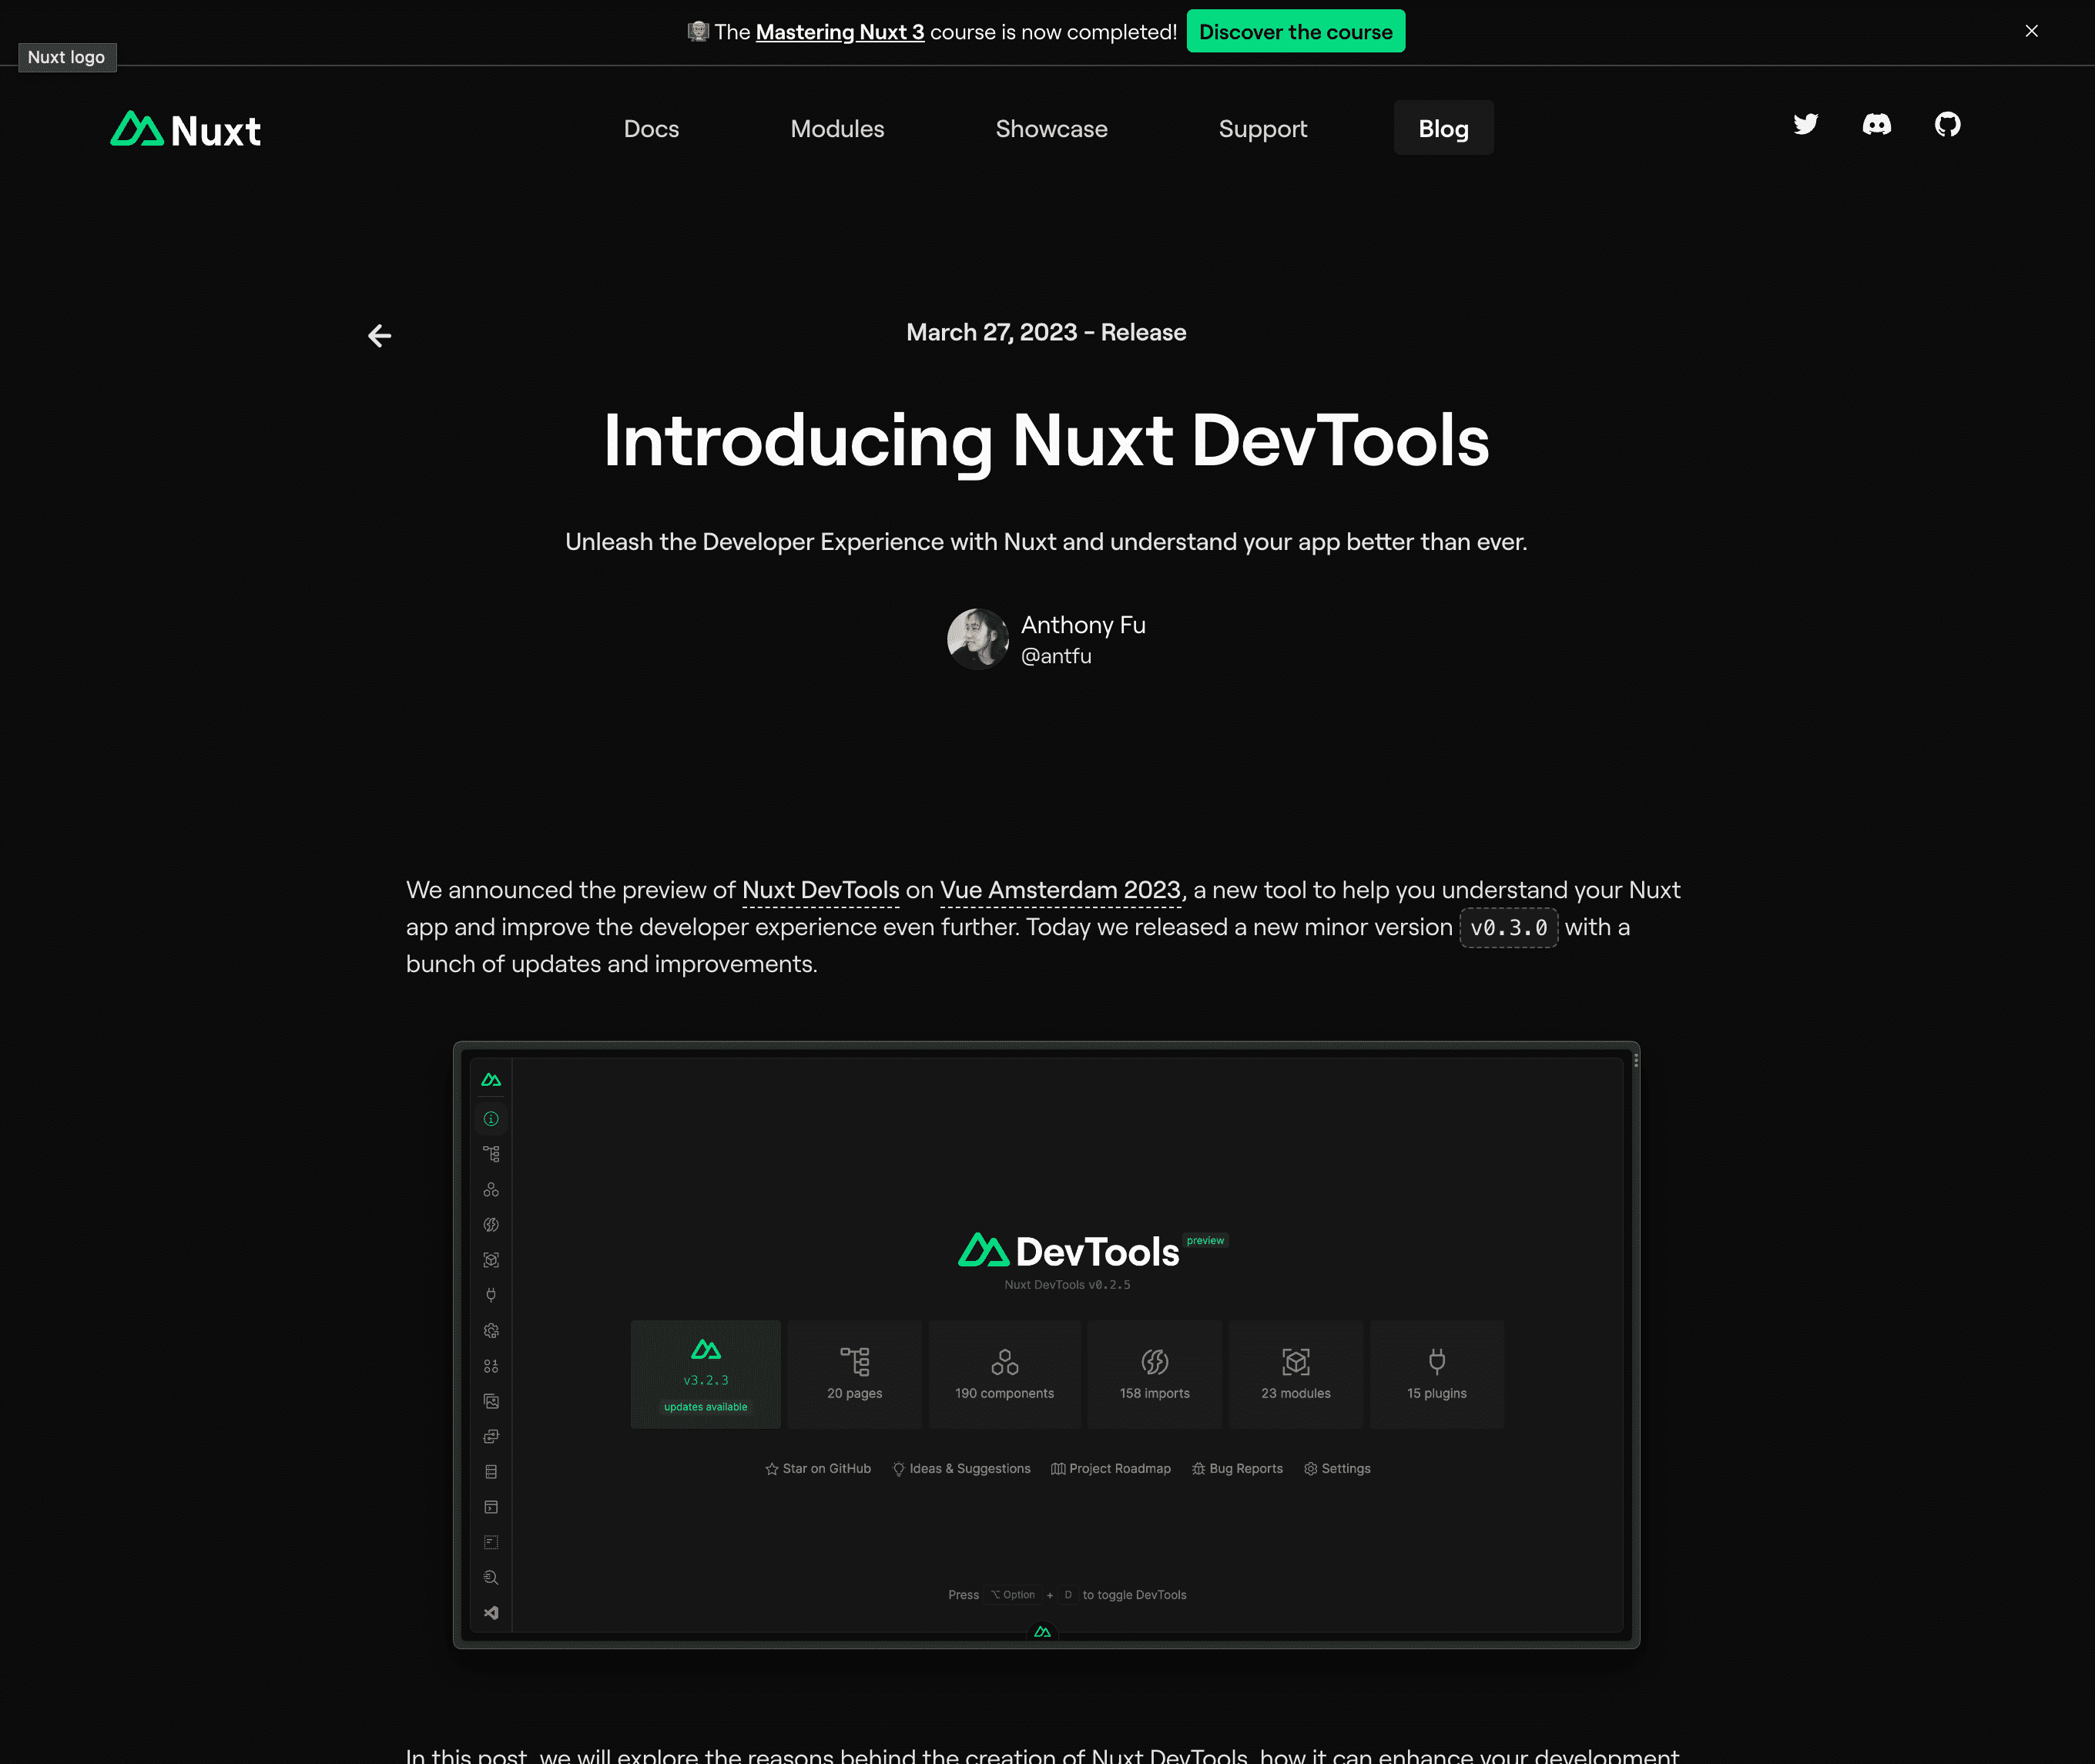Open the 20 pages card
This screenshot has width=2095, height=1764.
pos(855,1375)
